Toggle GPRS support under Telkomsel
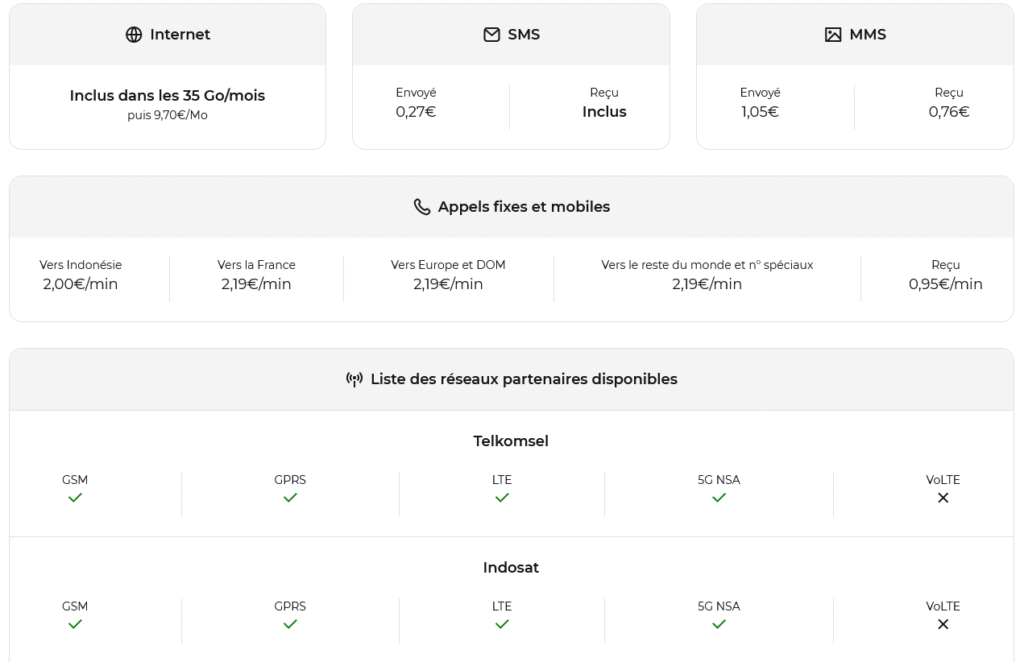The height and width of the screenshot is (662, 1024). 290,497
